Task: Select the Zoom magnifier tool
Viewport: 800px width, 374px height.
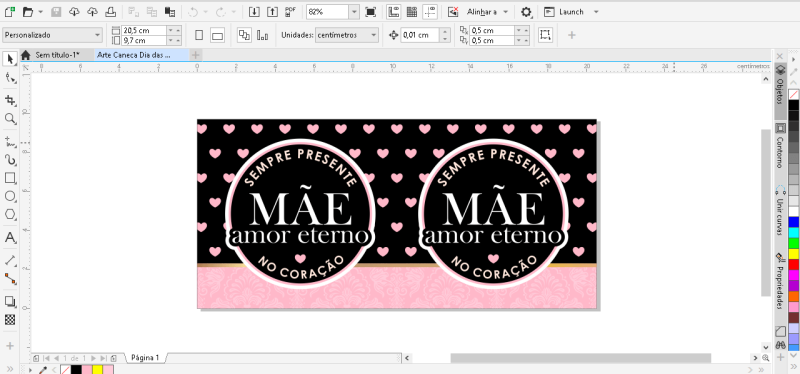Action: 10,119
